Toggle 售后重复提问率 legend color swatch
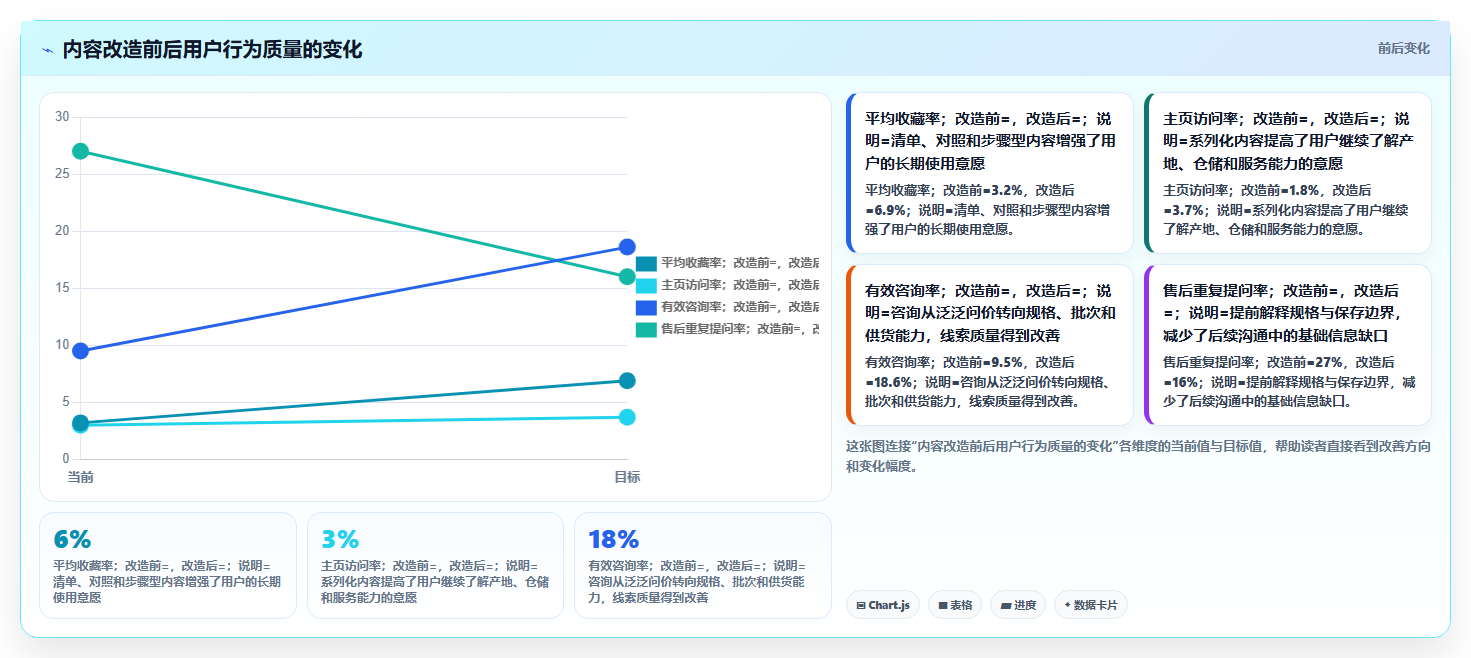Viewport: 1471px width, 658px height. coord(646,329)
